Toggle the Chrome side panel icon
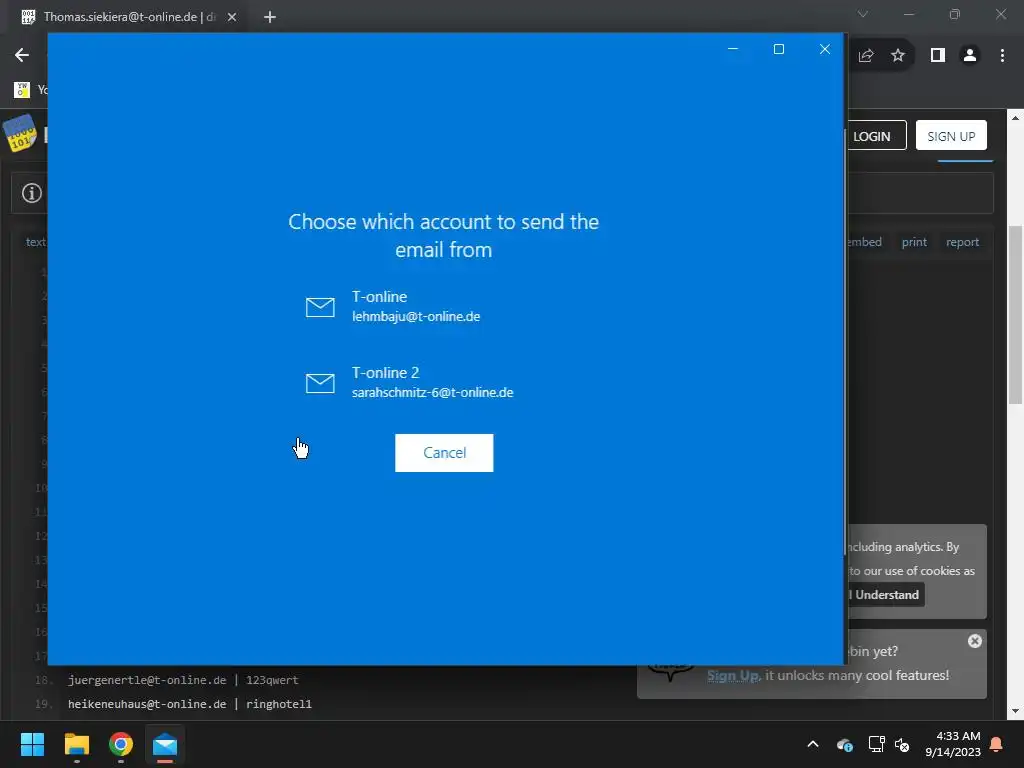Image resolution: width=1024 pixels, height=768 pixels. click(x=938, y=56)
